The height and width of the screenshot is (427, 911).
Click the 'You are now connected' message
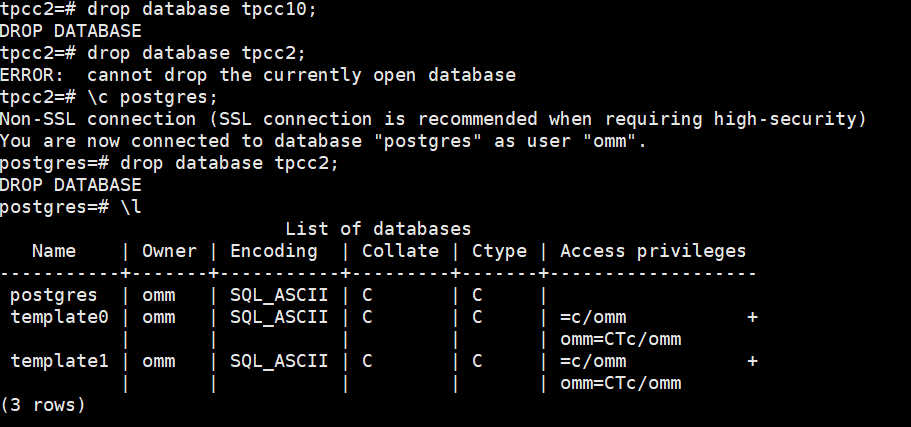click(x=323, y=141)
